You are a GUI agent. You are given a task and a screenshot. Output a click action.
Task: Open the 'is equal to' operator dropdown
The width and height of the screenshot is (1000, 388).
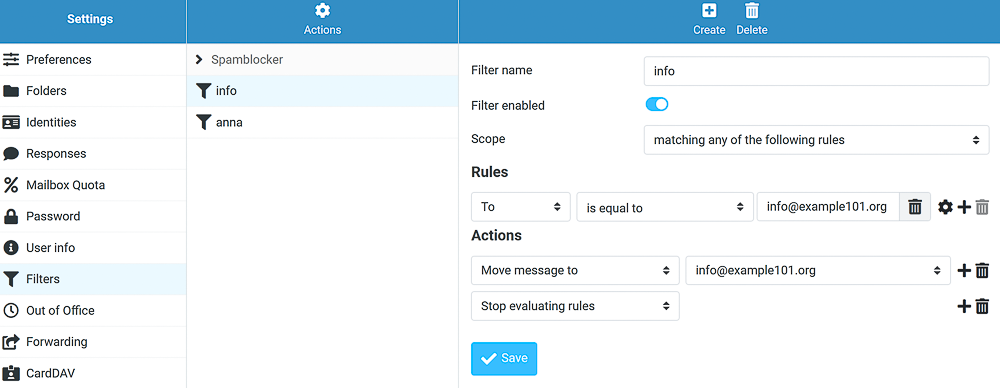click(x=665, y=207)
